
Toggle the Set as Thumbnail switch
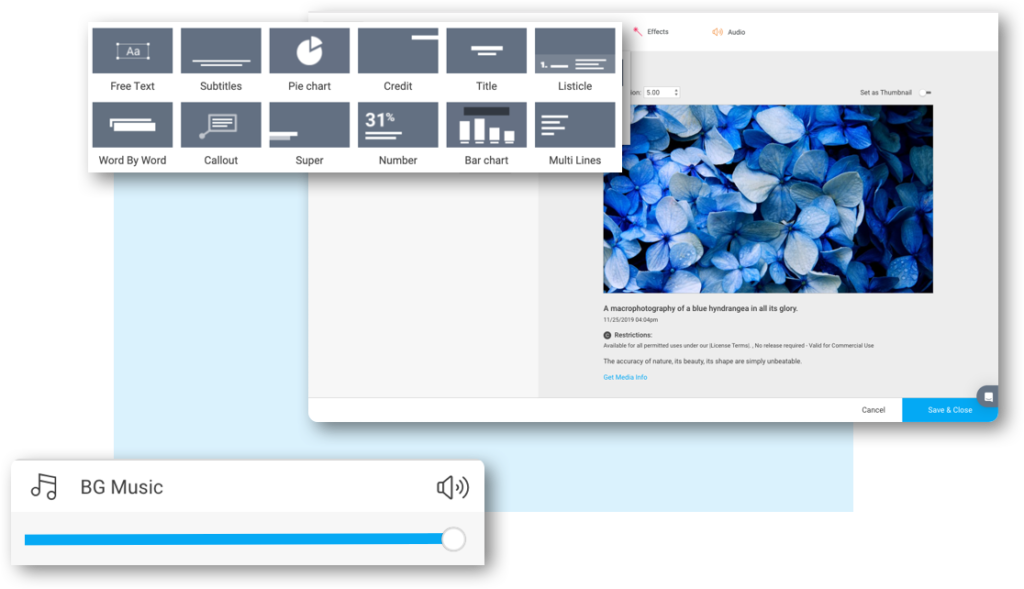pos(926,93)
